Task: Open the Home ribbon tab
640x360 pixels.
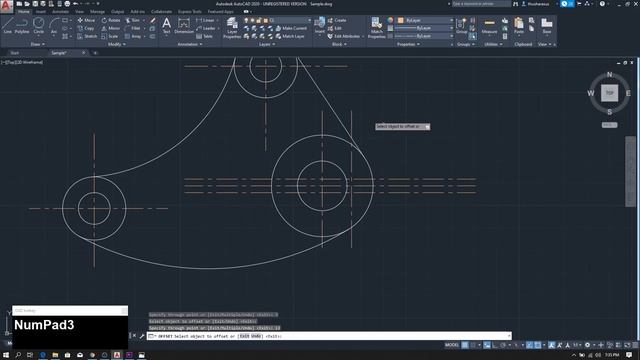Action: coord(24,12)
